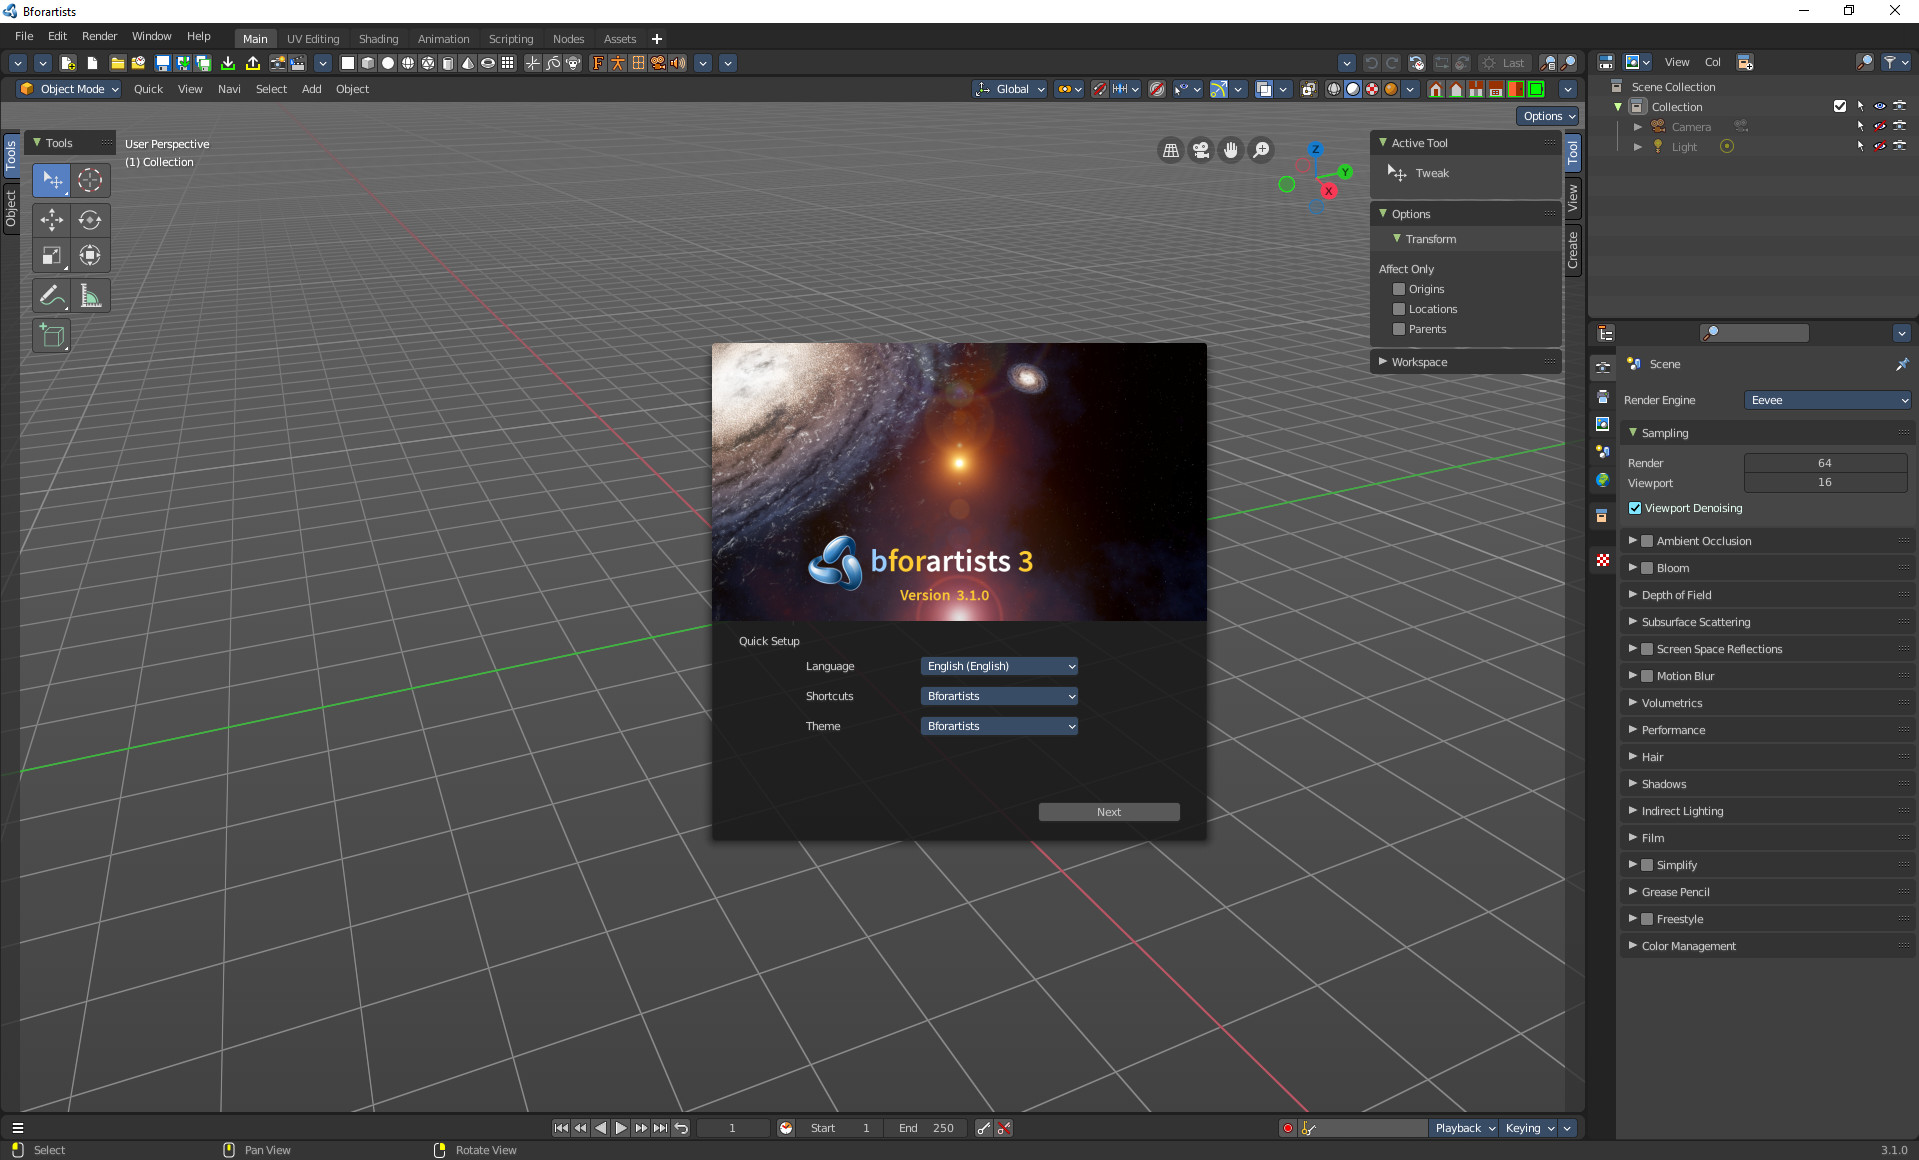Screen dimensions: 1919x1160
Task: Open the Render Engine dropdown showing Eevee
Action: [1827, 400]
